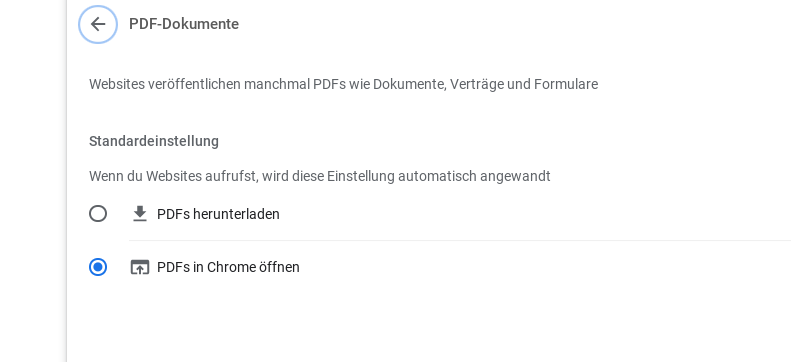Click the 'PDFs herunterladen' label text
Image resolution: width=791 pixels, height=362 pixels.
[218, 214]
